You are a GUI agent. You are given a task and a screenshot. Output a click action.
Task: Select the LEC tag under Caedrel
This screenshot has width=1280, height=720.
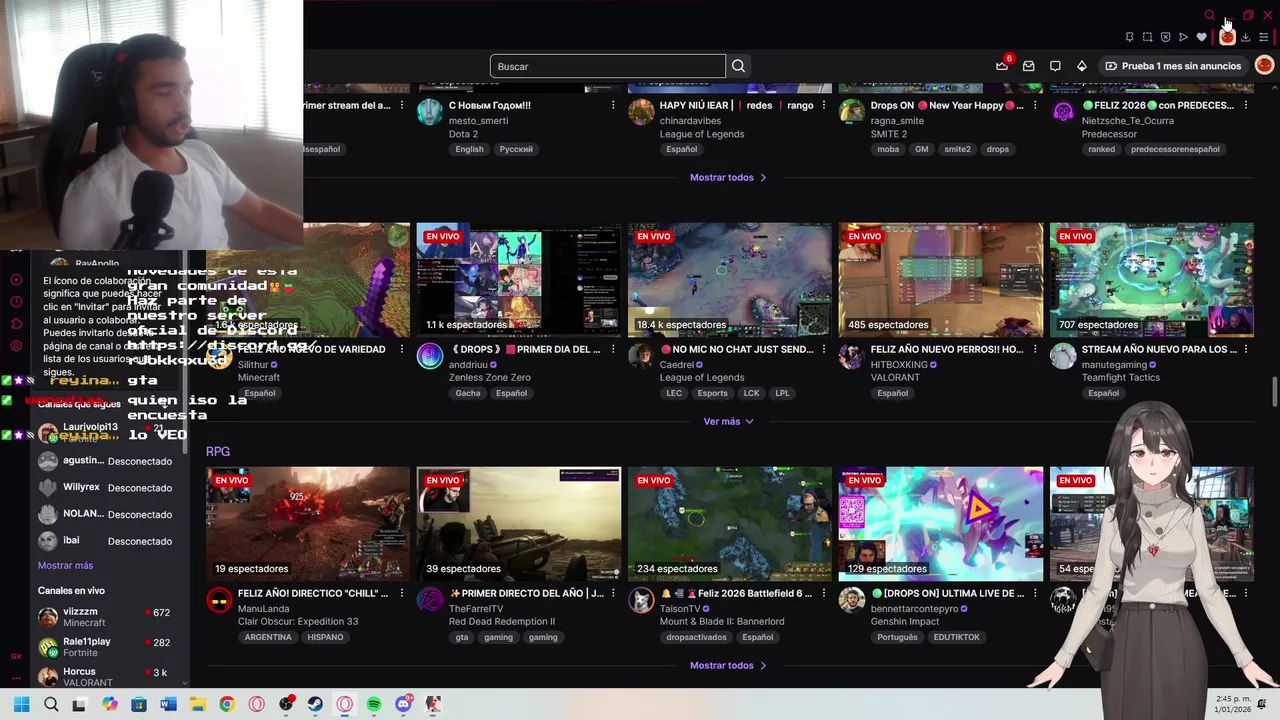(x=674, y=393)
